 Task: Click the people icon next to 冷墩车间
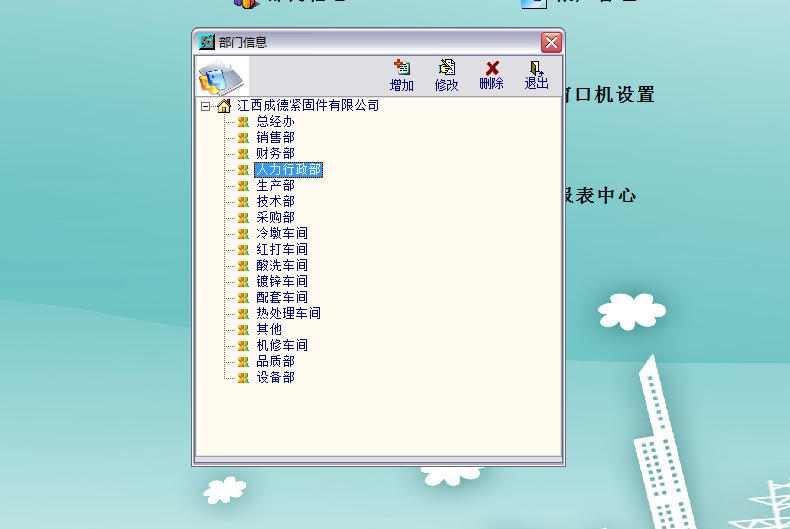point(243,234)
